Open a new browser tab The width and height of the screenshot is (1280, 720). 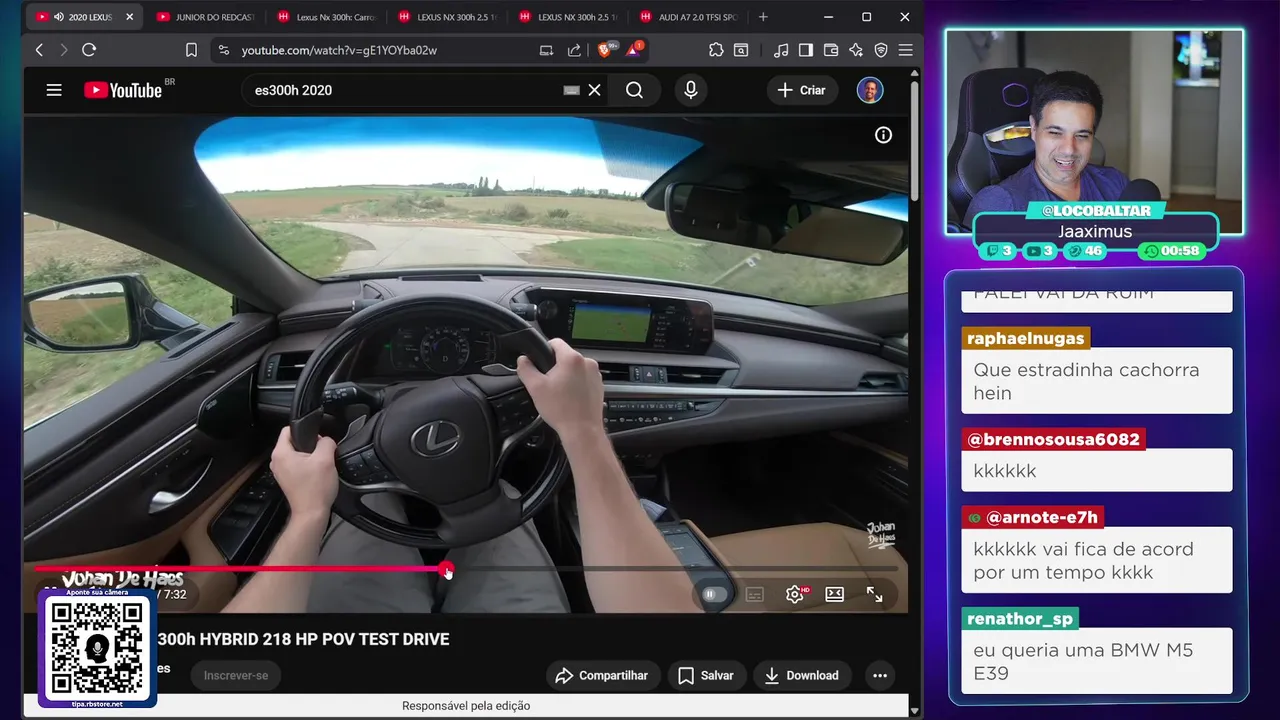[x=763, y=17]
